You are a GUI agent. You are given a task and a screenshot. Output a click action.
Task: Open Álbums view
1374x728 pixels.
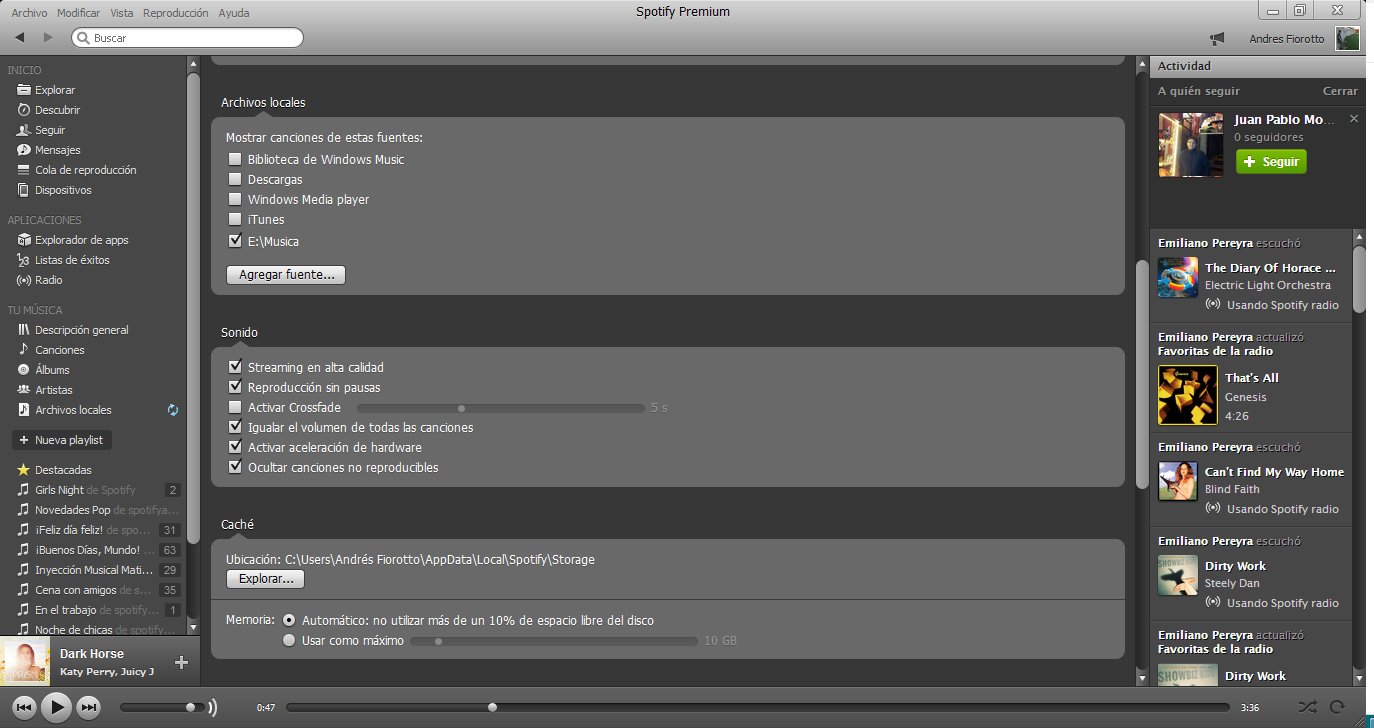pos(52,370)
